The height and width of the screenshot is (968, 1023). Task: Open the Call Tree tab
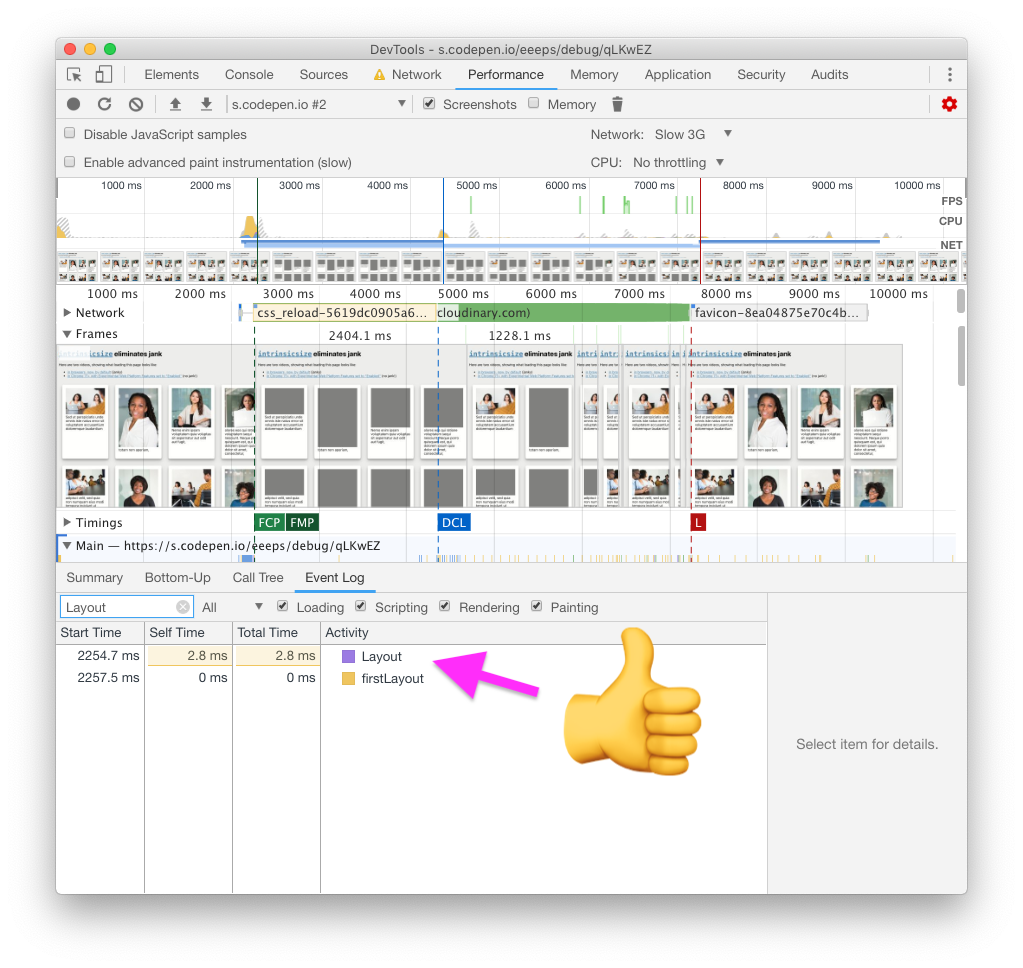[x=258, y=578]
